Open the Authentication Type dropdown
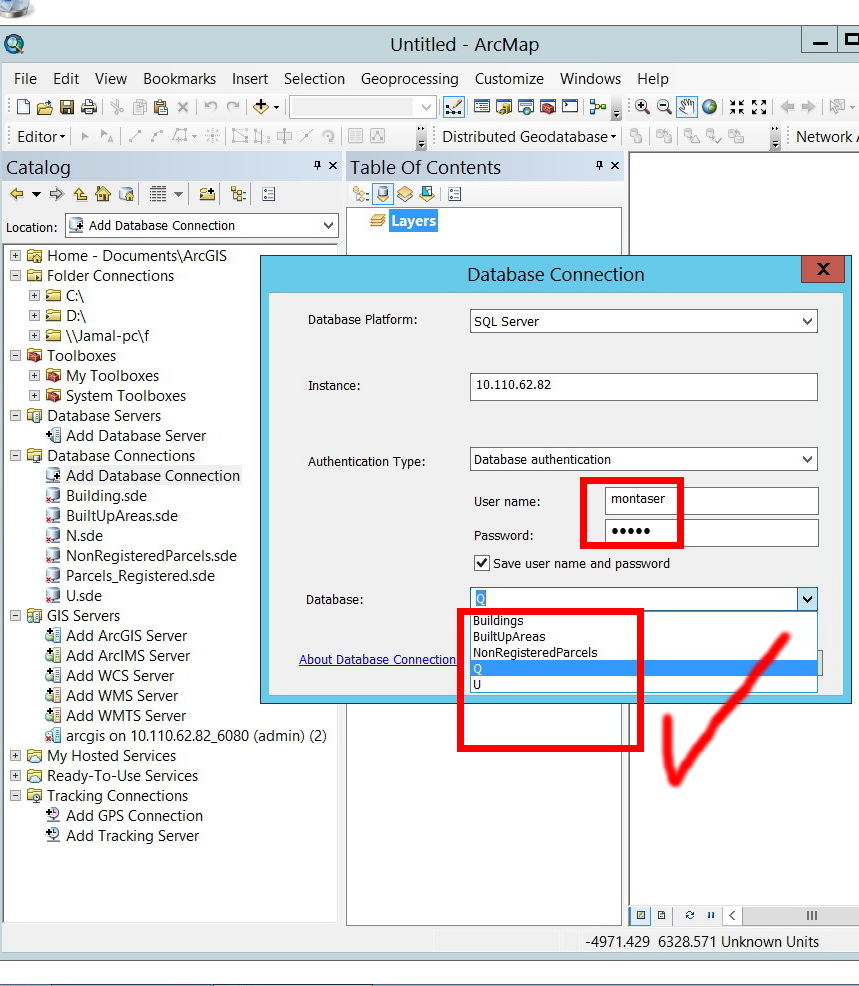859x986 pixels. pos(807,460)
